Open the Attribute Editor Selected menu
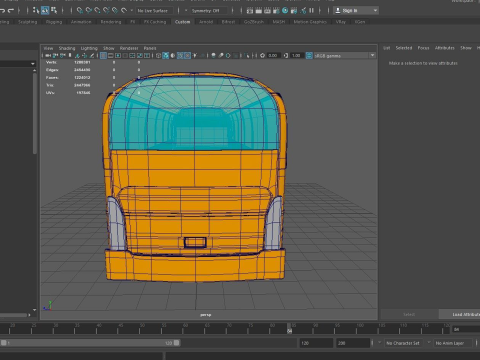Image resolution: width=480 pixels, height=360 pixels. [x=404, y=48]
